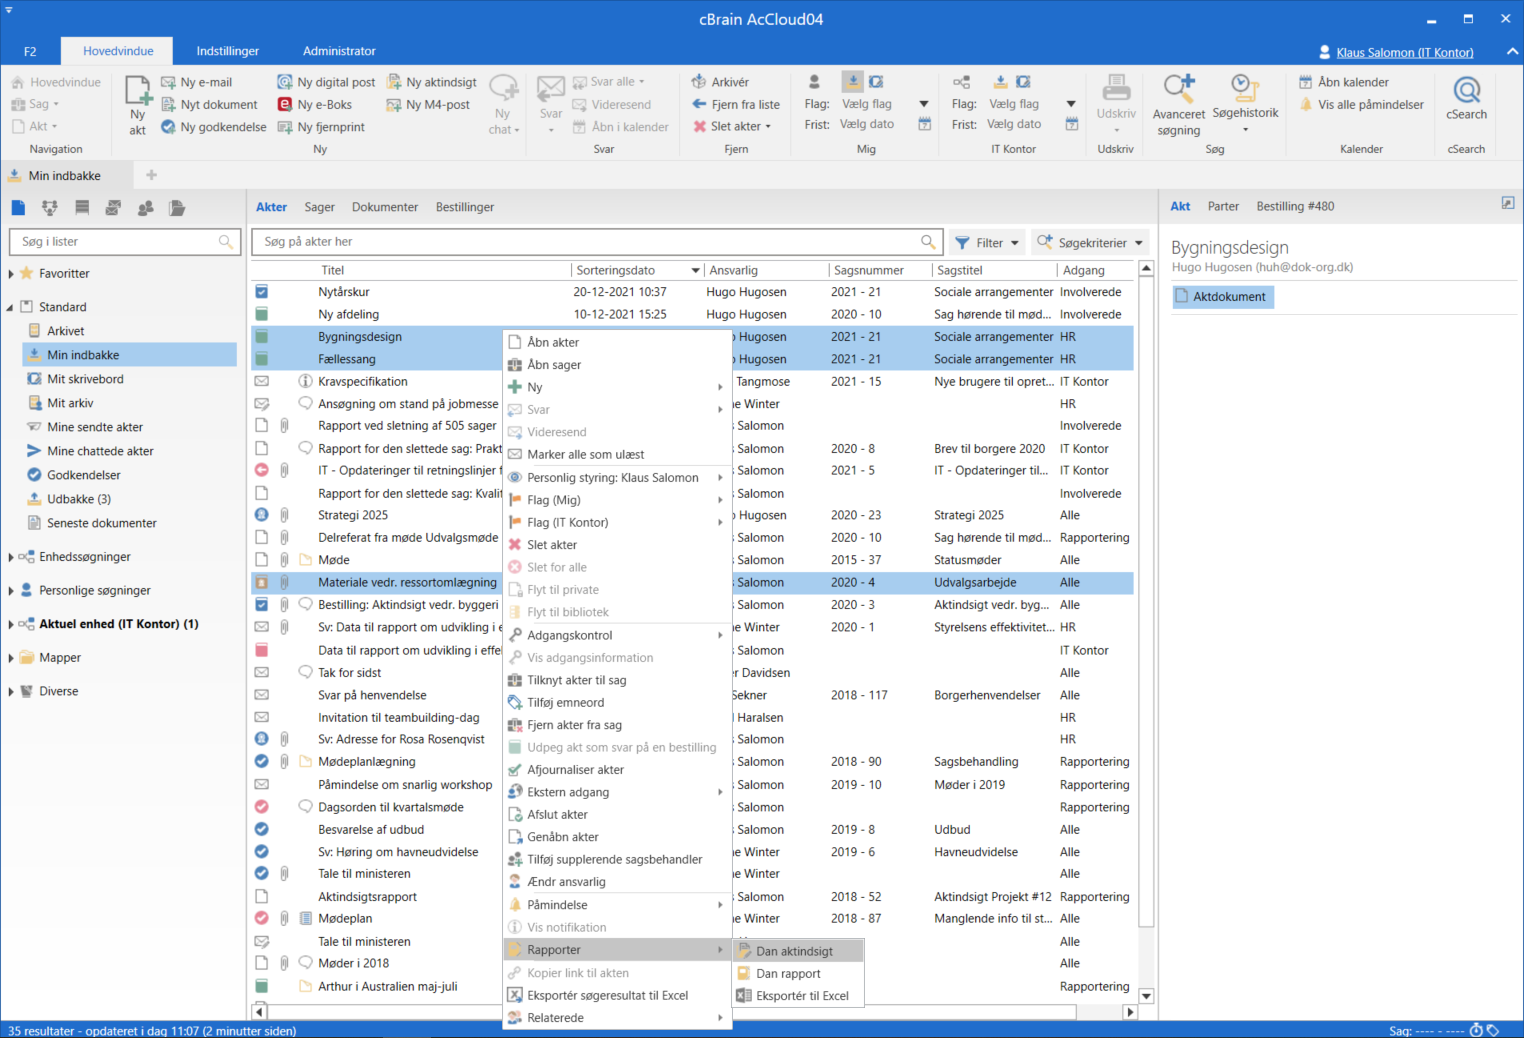1524x1038 pixels.
Task: Expand Personlige søgninger node
Action: click(11, 591)
